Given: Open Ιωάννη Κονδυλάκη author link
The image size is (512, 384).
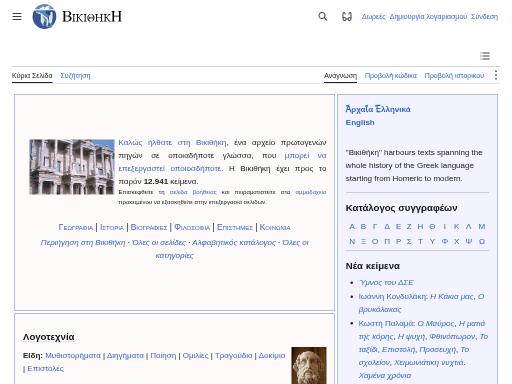Looking at the screenshot, I should (x=393, y=296).
